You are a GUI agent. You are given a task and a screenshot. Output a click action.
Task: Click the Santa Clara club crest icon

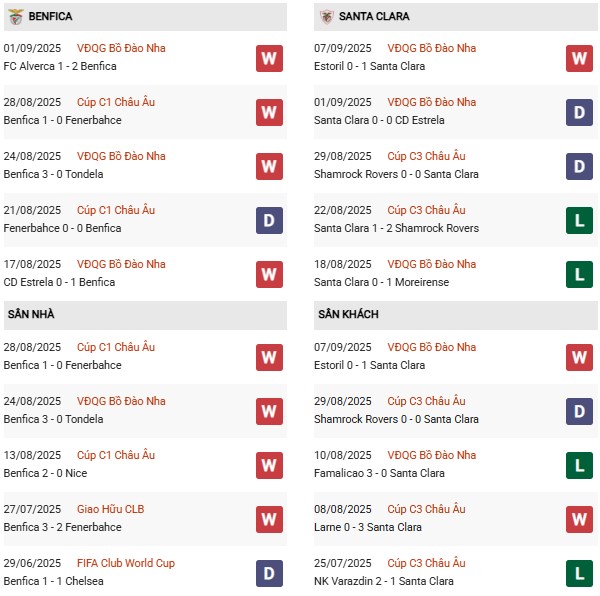coord(326,17)
